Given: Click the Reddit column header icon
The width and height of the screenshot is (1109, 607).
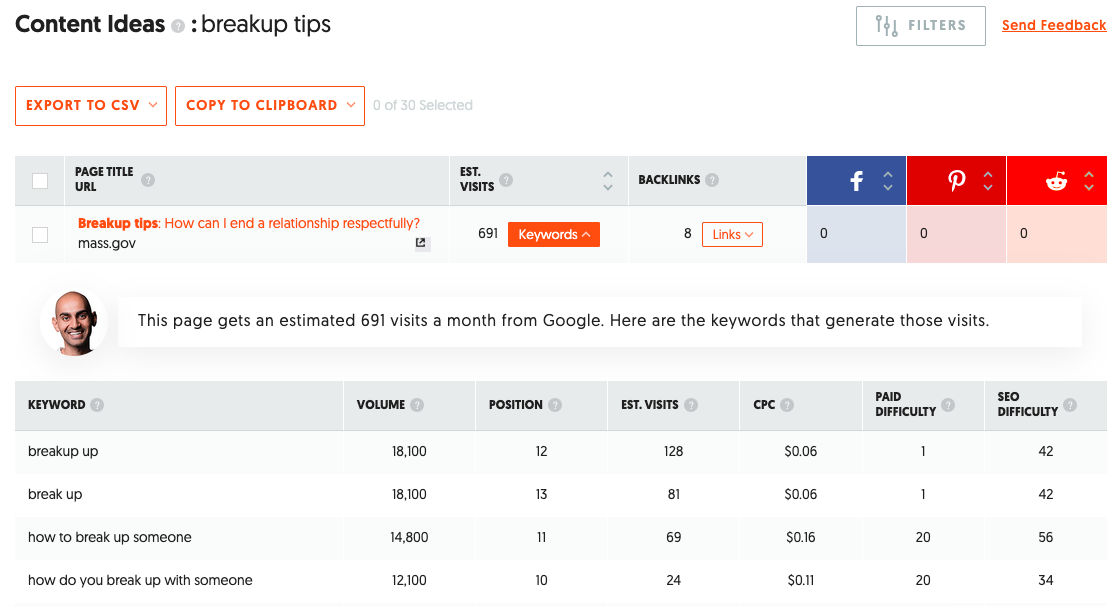Looking at the screenshot, I should pyautogui.click(x=1057, y=181).
